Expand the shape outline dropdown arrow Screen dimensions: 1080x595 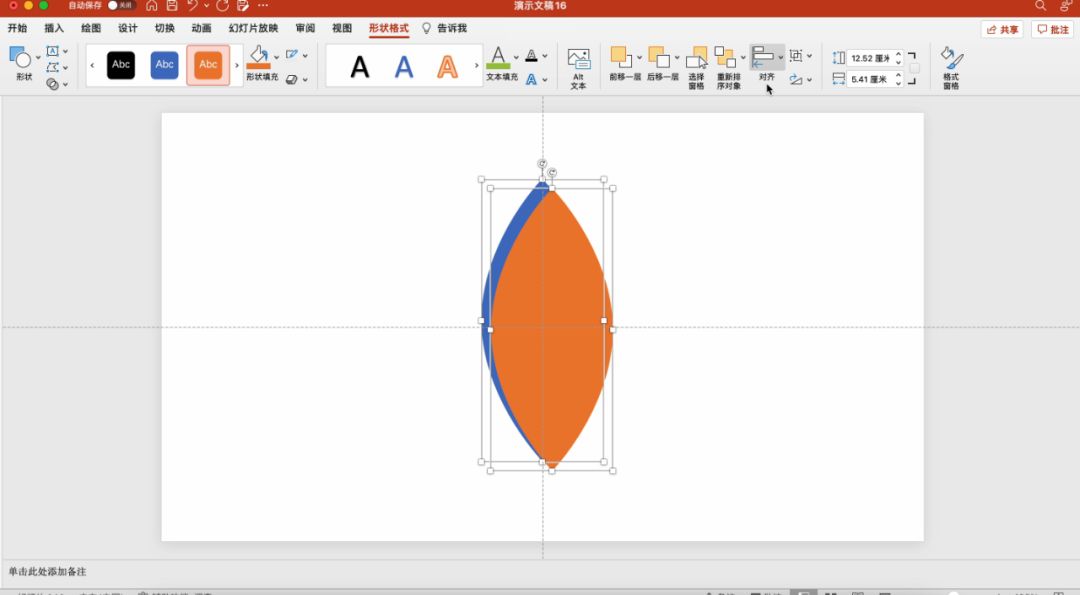click(x=305, y=55)
